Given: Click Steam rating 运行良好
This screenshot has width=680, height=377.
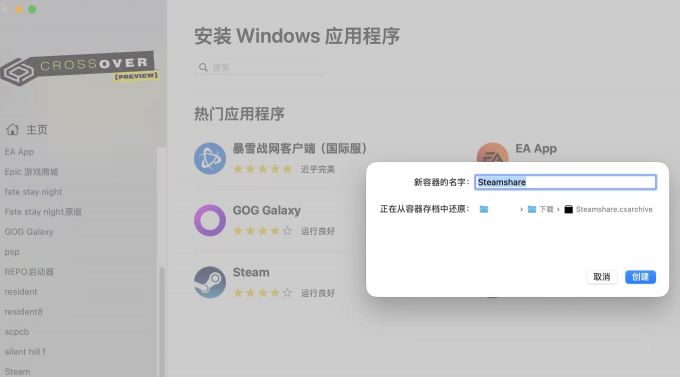Looking at the screenshot, I should coord(284,293).
